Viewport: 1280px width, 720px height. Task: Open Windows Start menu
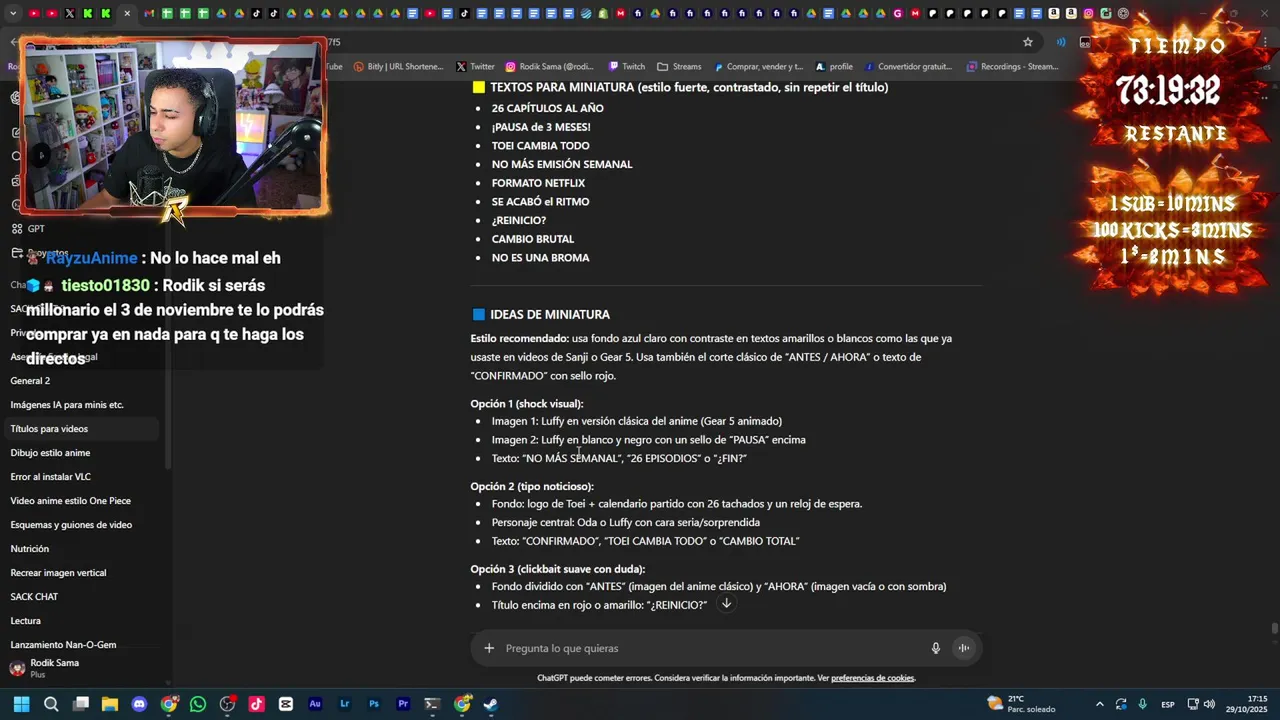coord(21,704)
